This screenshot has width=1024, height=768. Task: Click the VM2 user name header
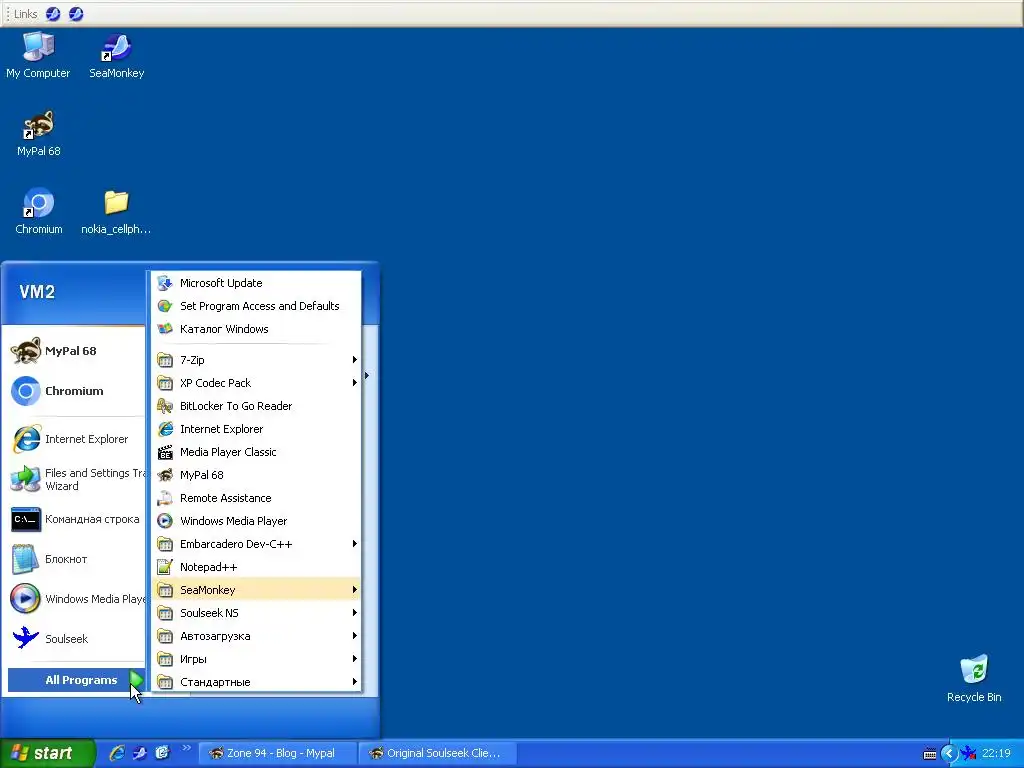click(x=37, y=292)
